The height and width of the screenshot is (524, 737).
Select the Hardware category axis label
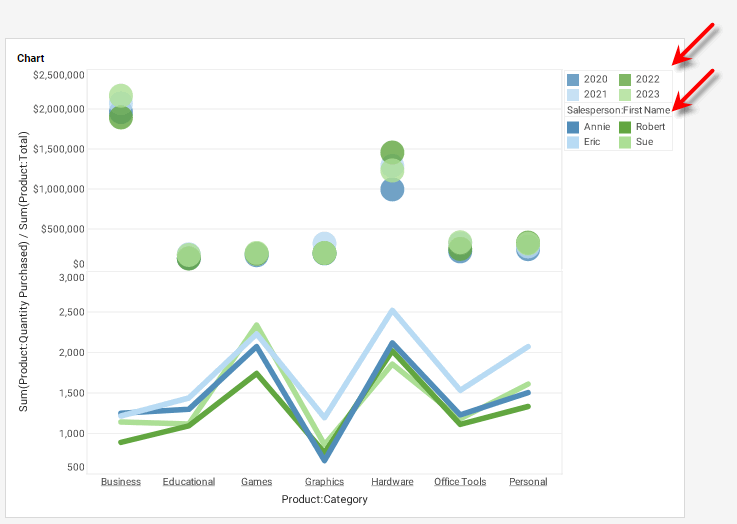coord(392,482)
